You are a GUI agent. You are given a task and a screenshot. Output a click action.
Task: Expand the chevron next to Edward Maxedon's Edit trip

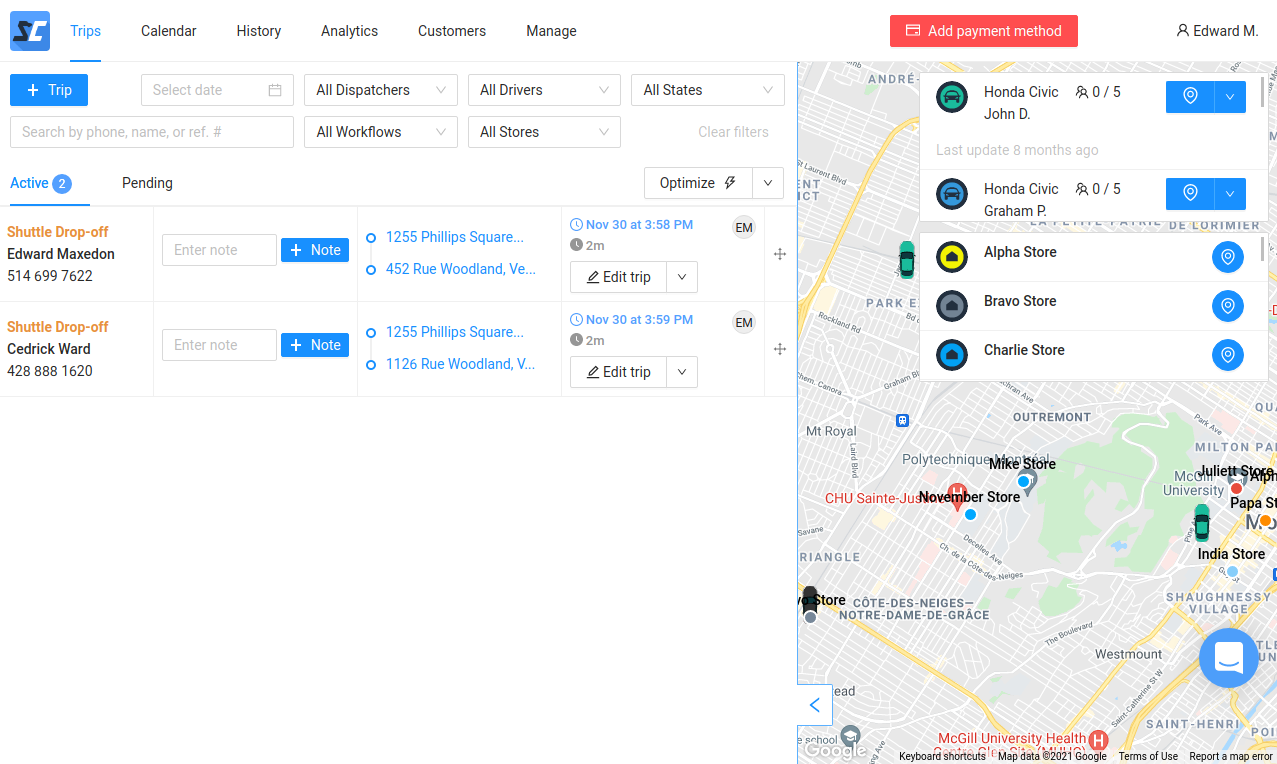681,277
